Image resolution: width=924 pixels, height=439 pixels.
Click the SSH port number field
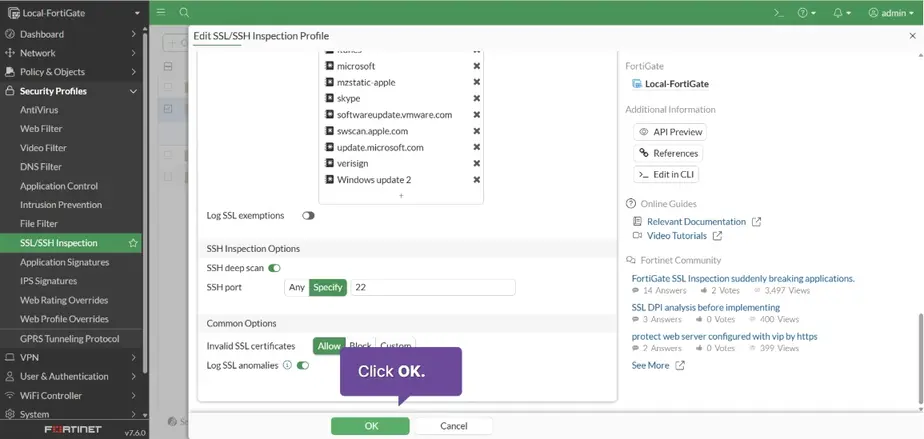(433, 288)
